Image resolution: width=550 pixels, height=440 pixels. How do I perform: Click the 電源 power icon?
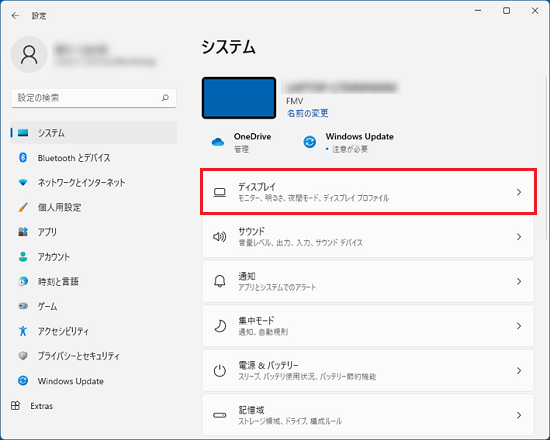tap(220, 371)
